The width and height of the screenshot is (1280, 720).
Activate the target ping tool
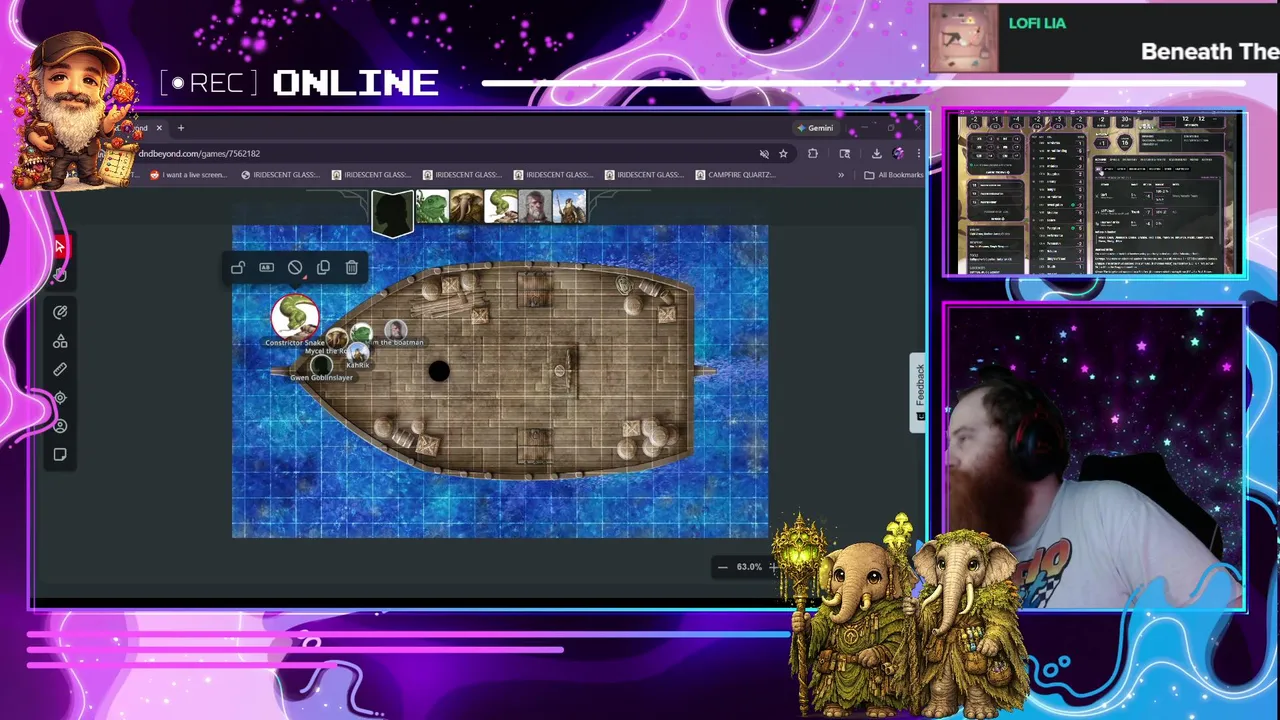[x=60, y=398]
